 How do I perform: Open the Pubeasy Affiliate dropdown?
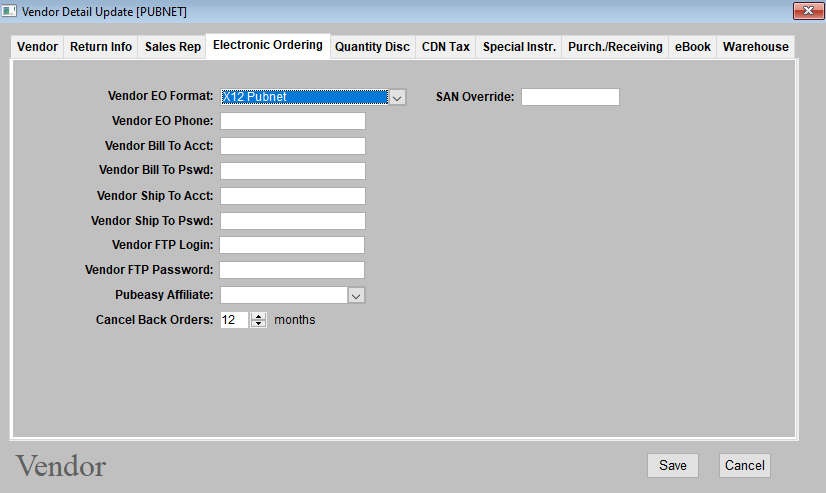tap(356, 295)
